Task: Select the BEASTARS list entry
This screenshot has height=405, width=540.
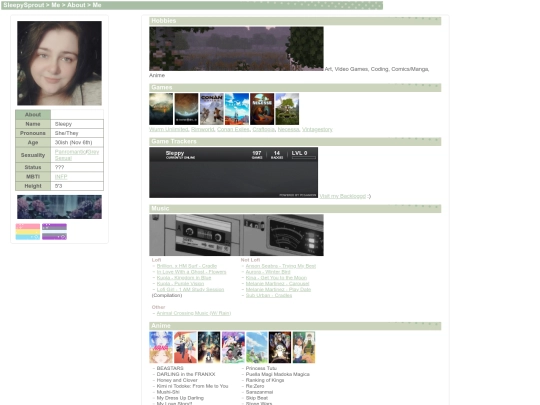Action: click(x=170, y=368)
